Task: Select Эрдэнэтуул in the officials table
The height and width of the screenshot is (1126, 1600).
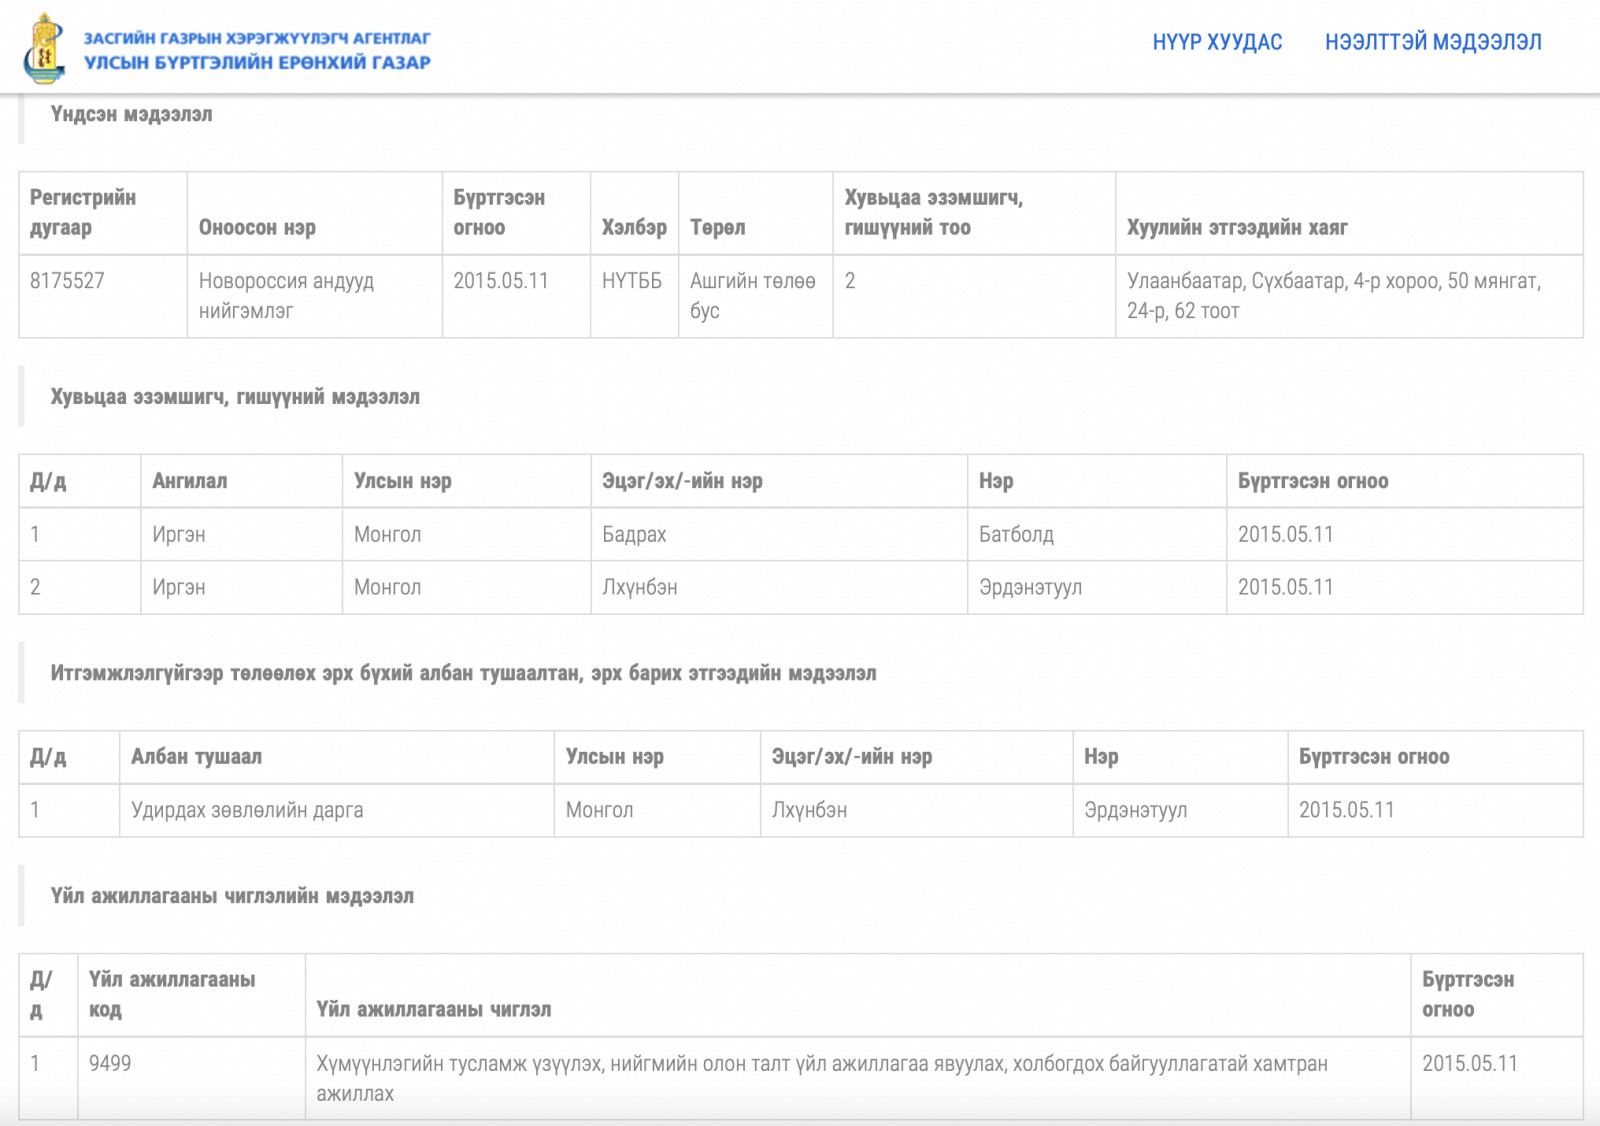Action: 1180,810
